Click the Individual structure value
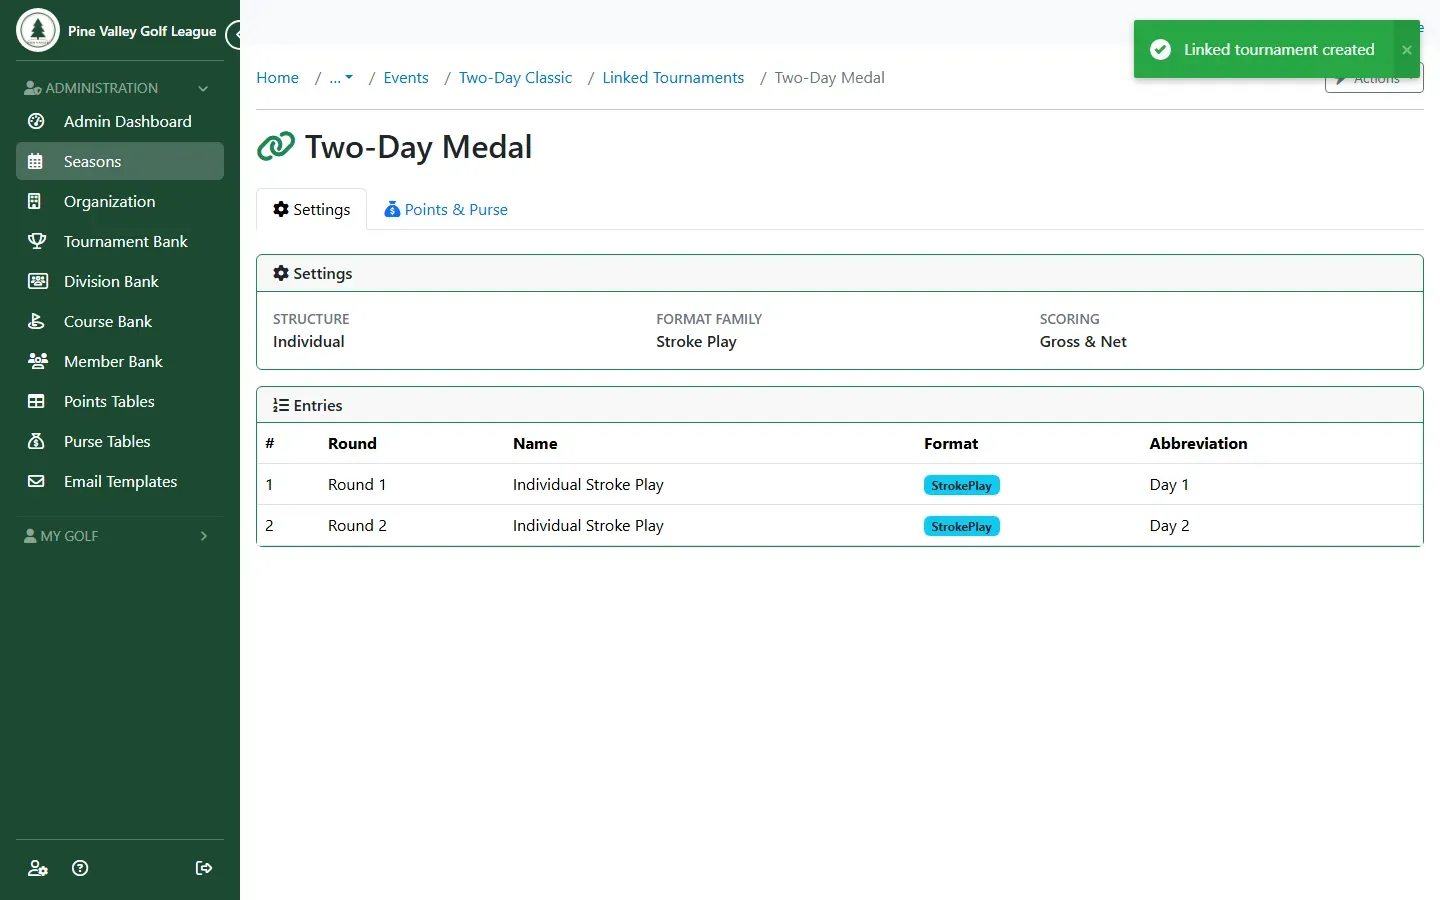 click(x=308, y=342)
